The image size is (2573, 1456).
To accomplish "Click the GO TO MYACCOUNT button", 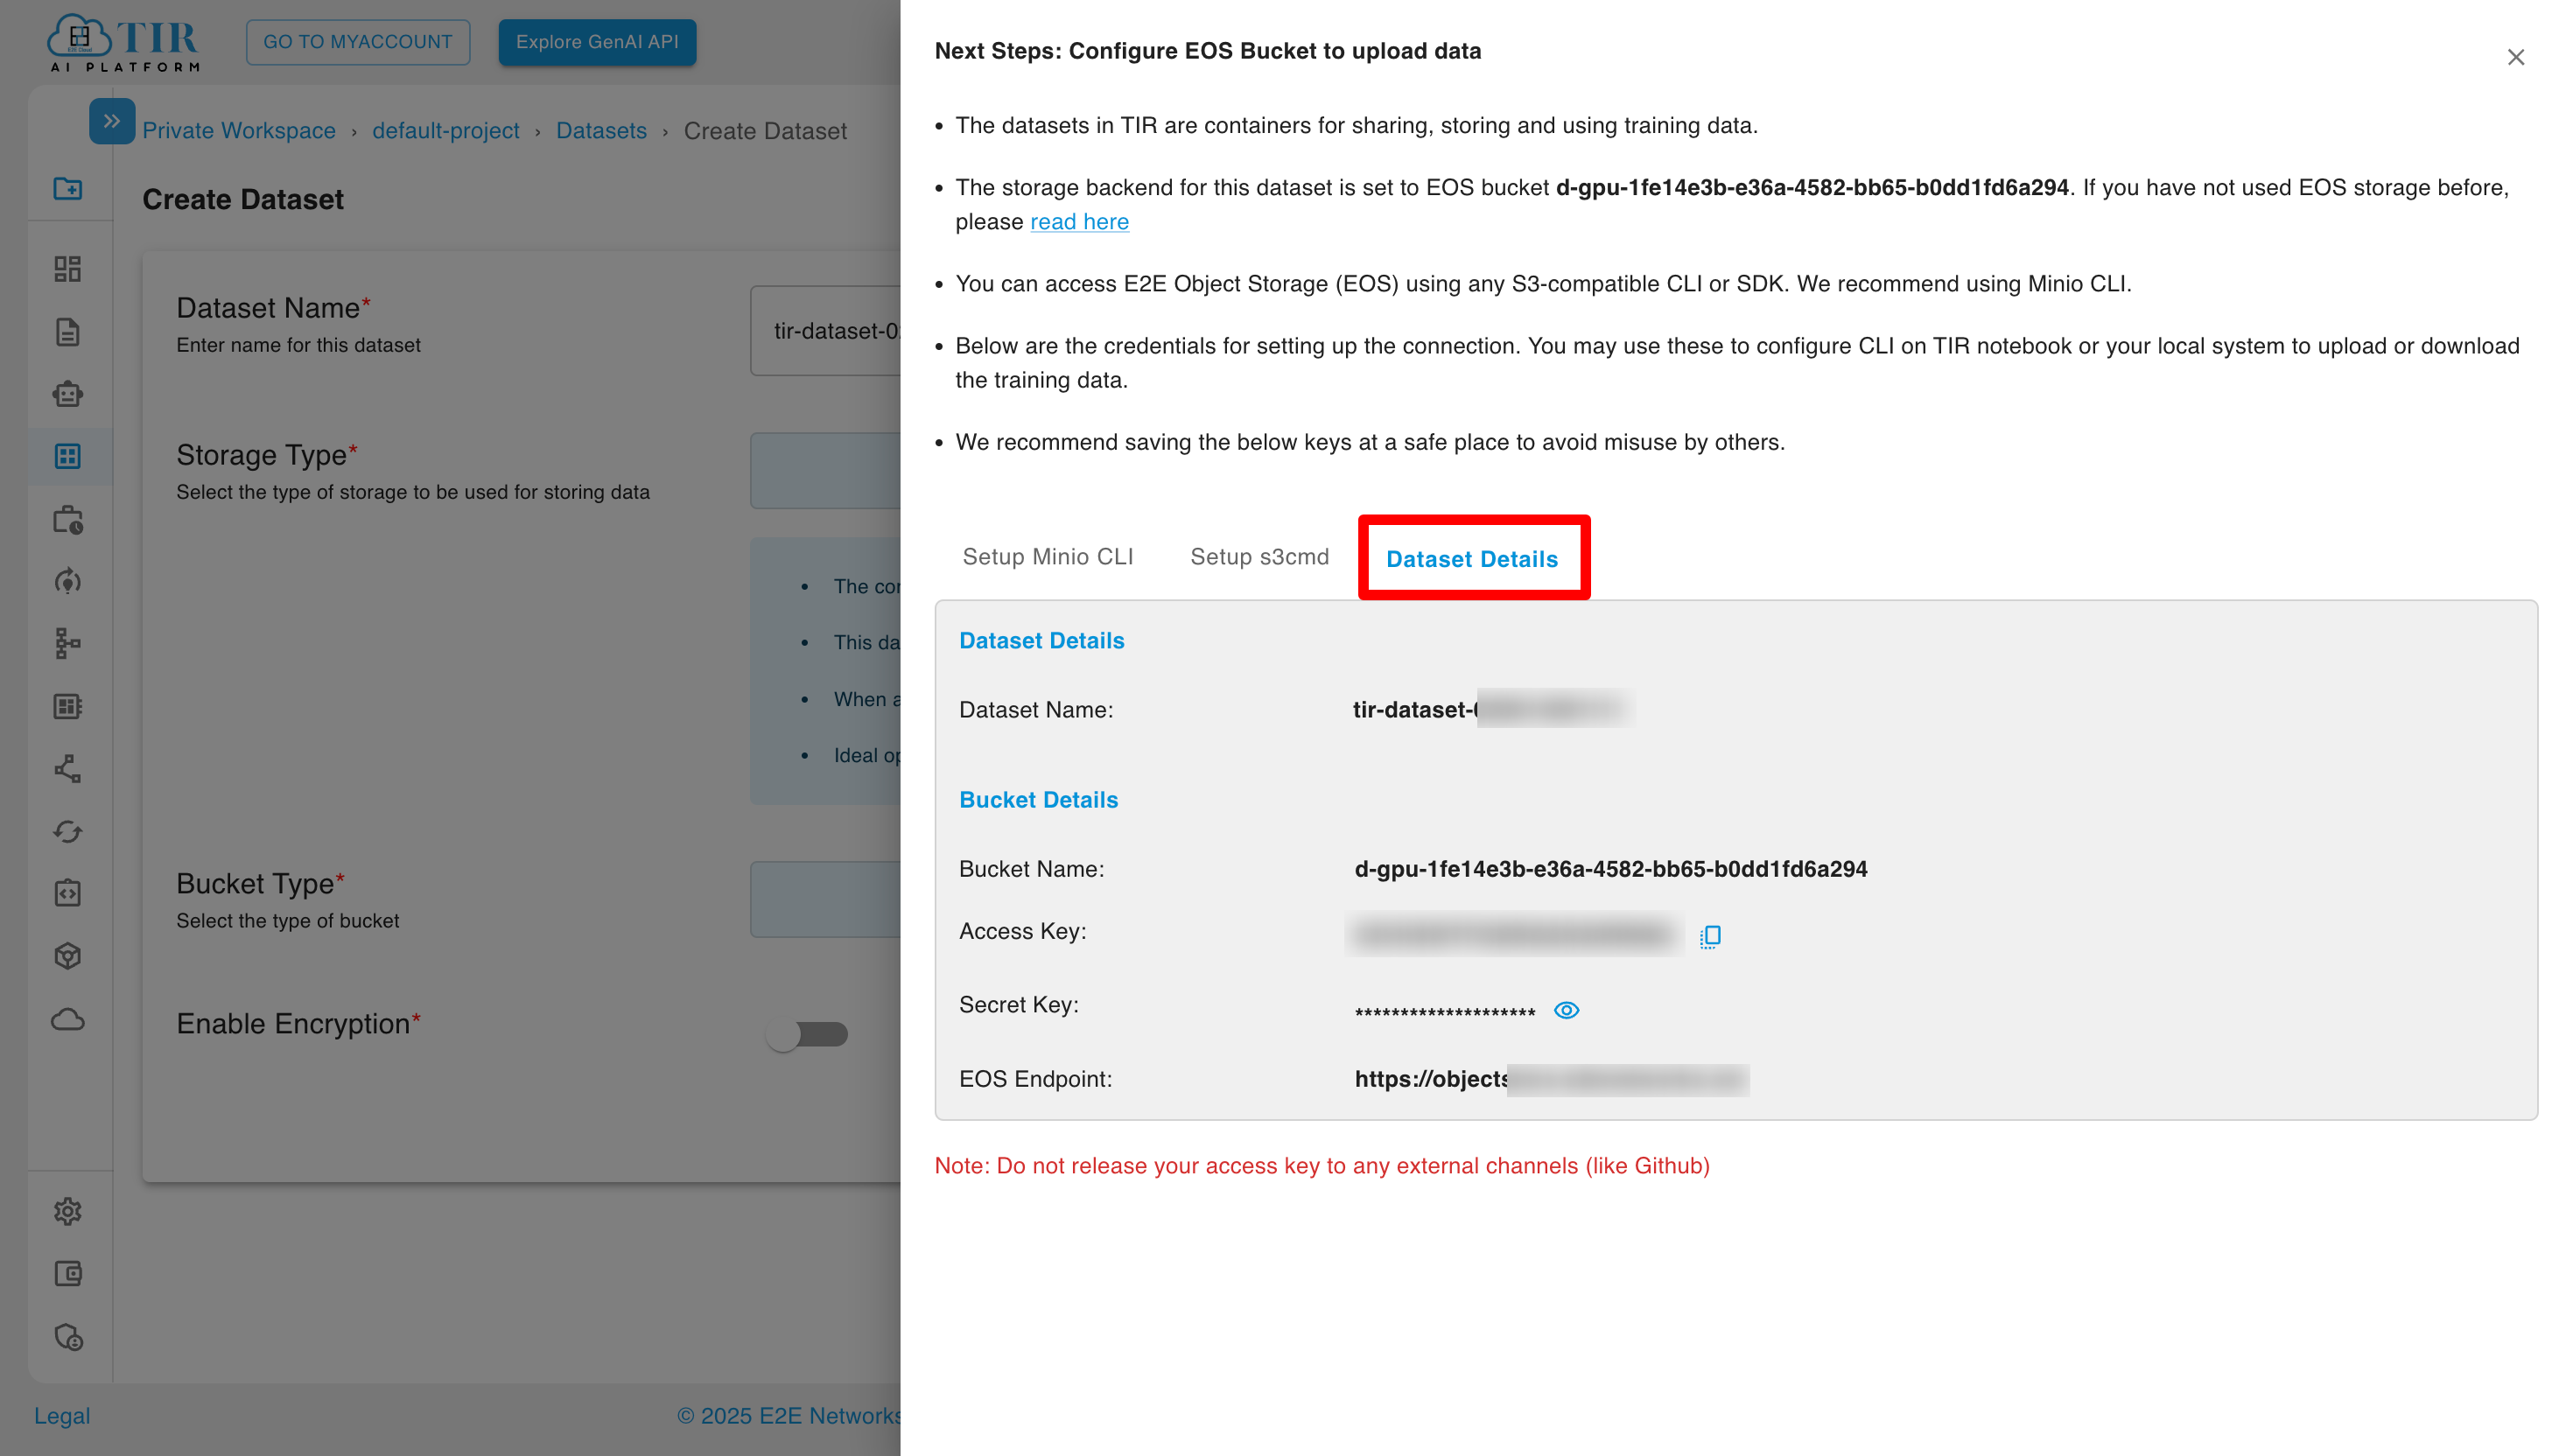I will (358, 42).
